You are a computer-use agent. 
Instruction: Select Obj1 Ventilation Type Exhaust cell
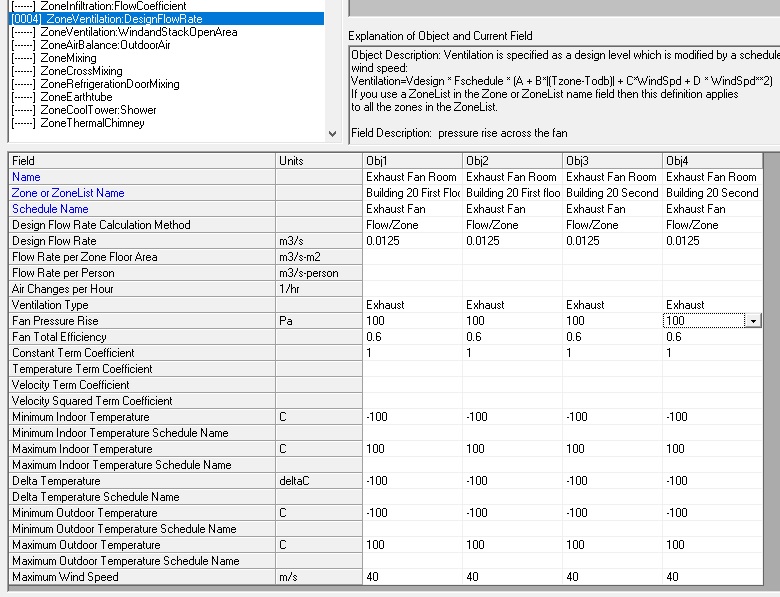412,304
